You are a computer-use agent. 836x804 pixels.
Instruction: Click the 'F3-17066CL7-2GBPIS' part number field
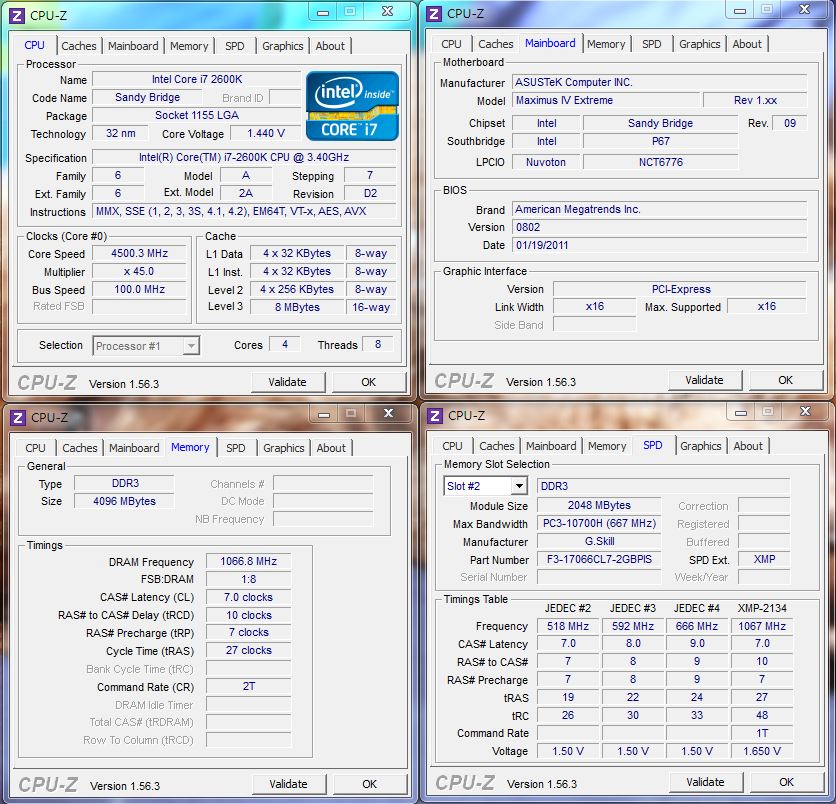[x=599, y=559]
